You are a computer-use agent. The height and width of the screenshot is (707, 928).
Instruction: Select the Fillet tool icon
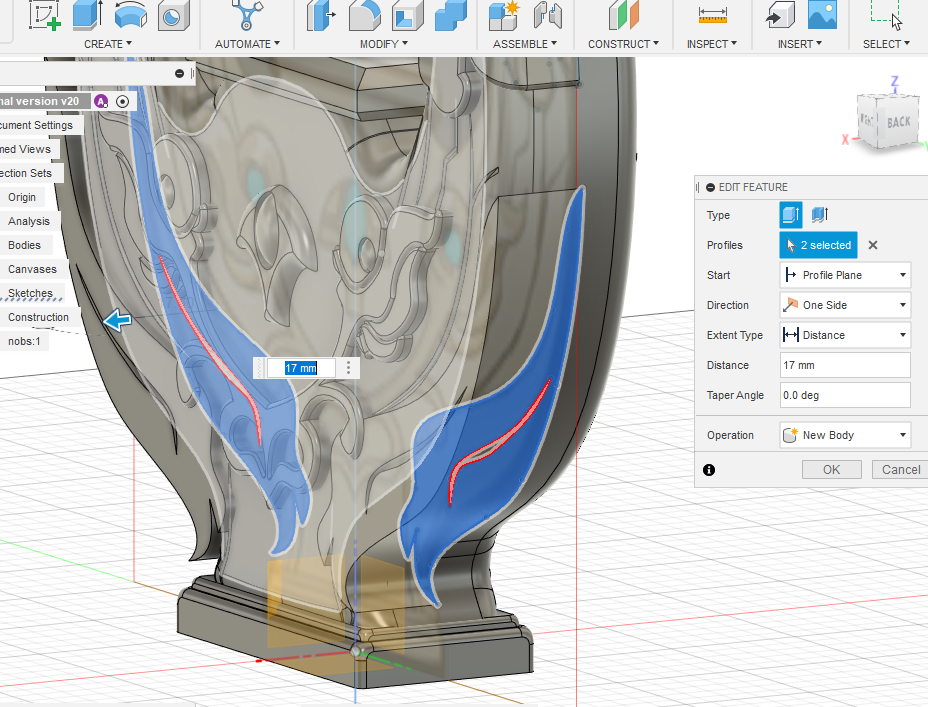[x=364, y=15]
